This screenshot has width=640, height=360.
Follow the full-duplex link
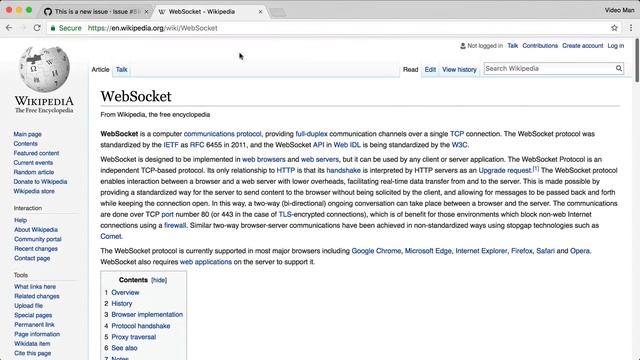tap(311, 134)
